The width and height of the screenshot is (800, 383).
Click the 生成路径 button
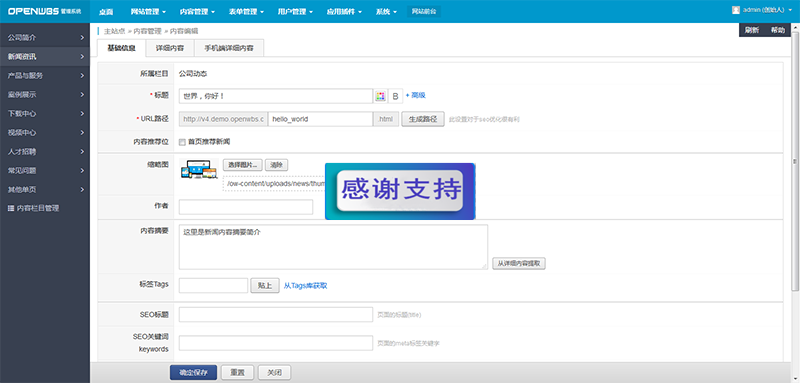click(x=423, y=119)
